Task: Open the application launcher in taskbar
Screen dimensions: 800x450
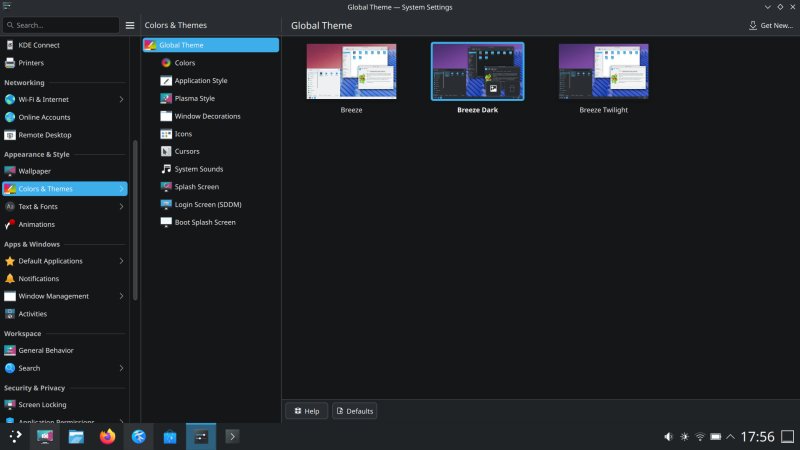Action: point(15,436)
